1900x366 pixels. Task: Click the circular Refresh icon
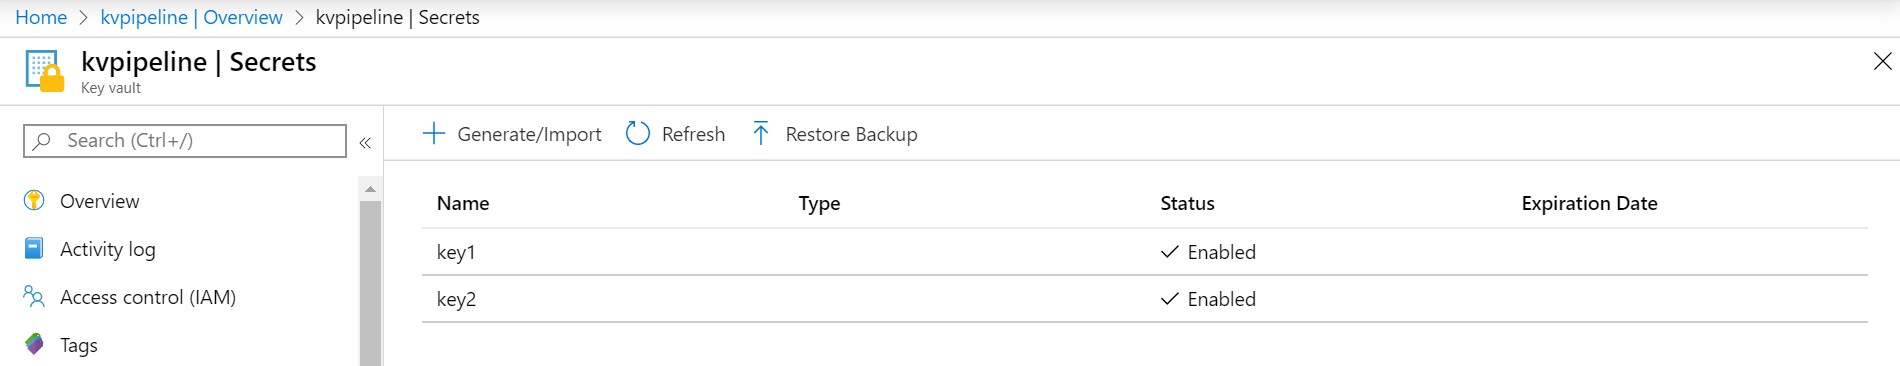(x=638, y=133)
